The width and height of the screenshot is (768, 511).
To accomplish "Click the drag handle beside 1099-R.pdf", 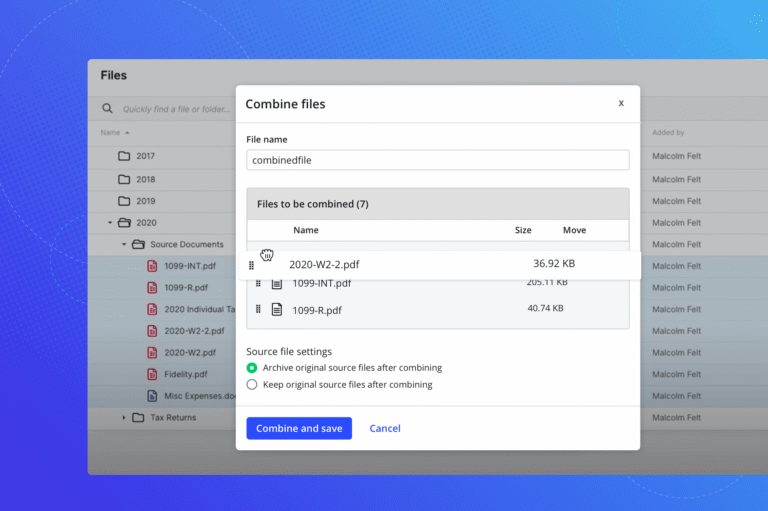I will (258, 309).
